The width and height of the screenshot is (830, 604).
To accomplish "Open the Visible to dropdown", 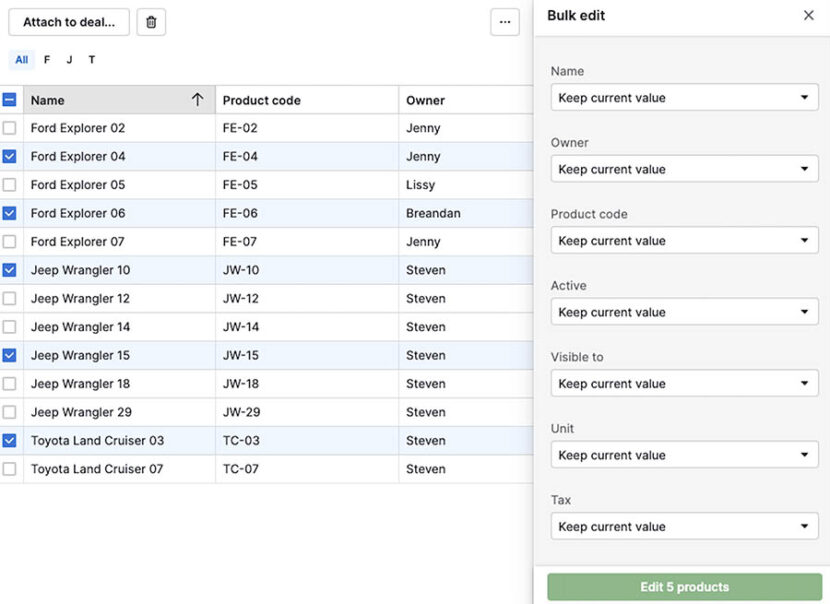I will coord(683,383).
